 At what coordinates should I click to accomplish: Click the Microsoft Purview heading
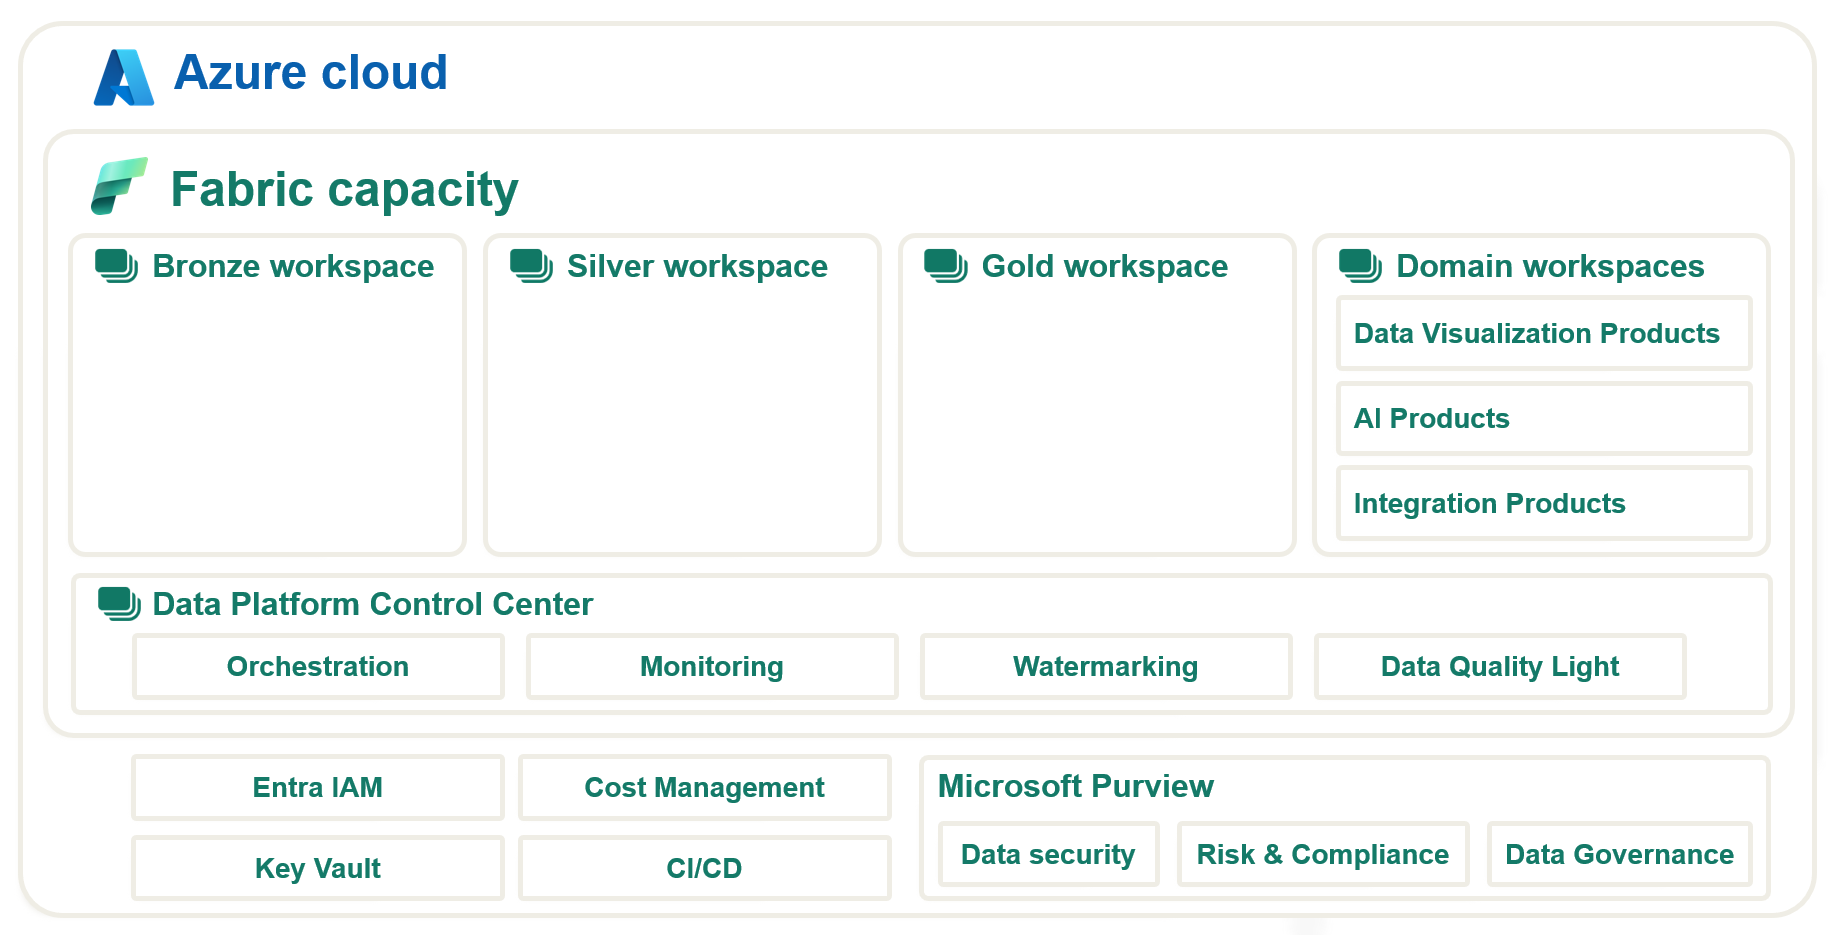(x=1076, y=786)
